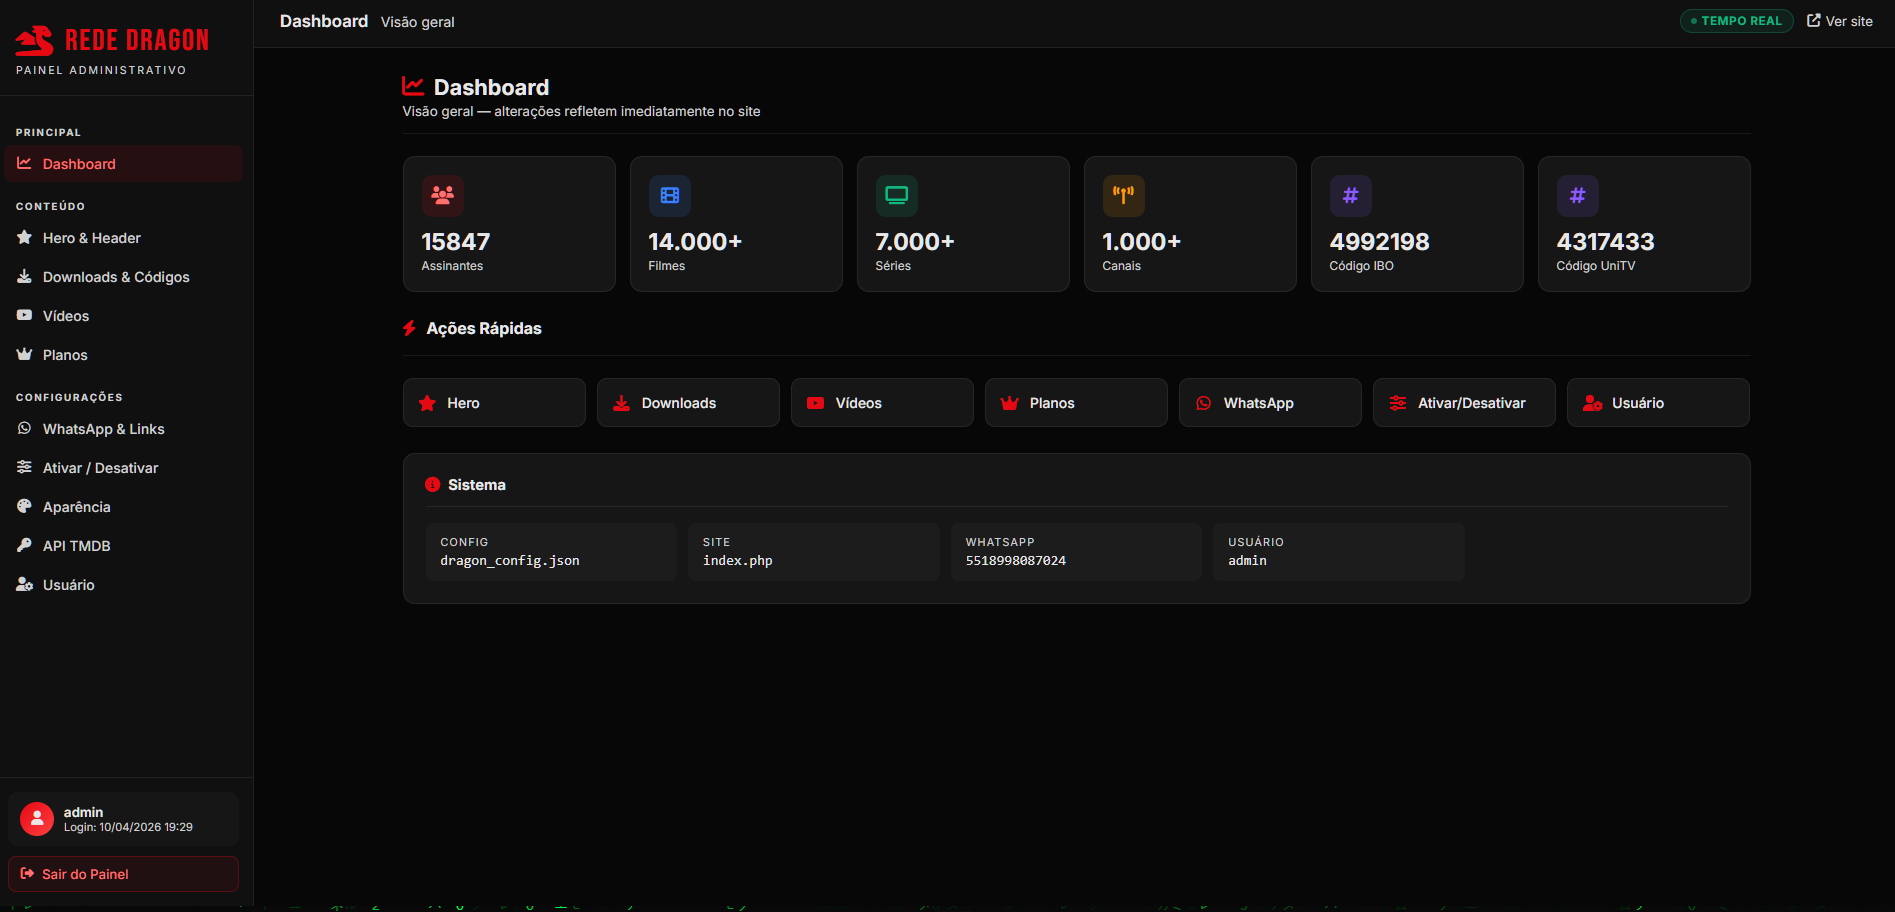Open Aparência settings
This screenshot has width=1895, height=912.
point(76,506)
